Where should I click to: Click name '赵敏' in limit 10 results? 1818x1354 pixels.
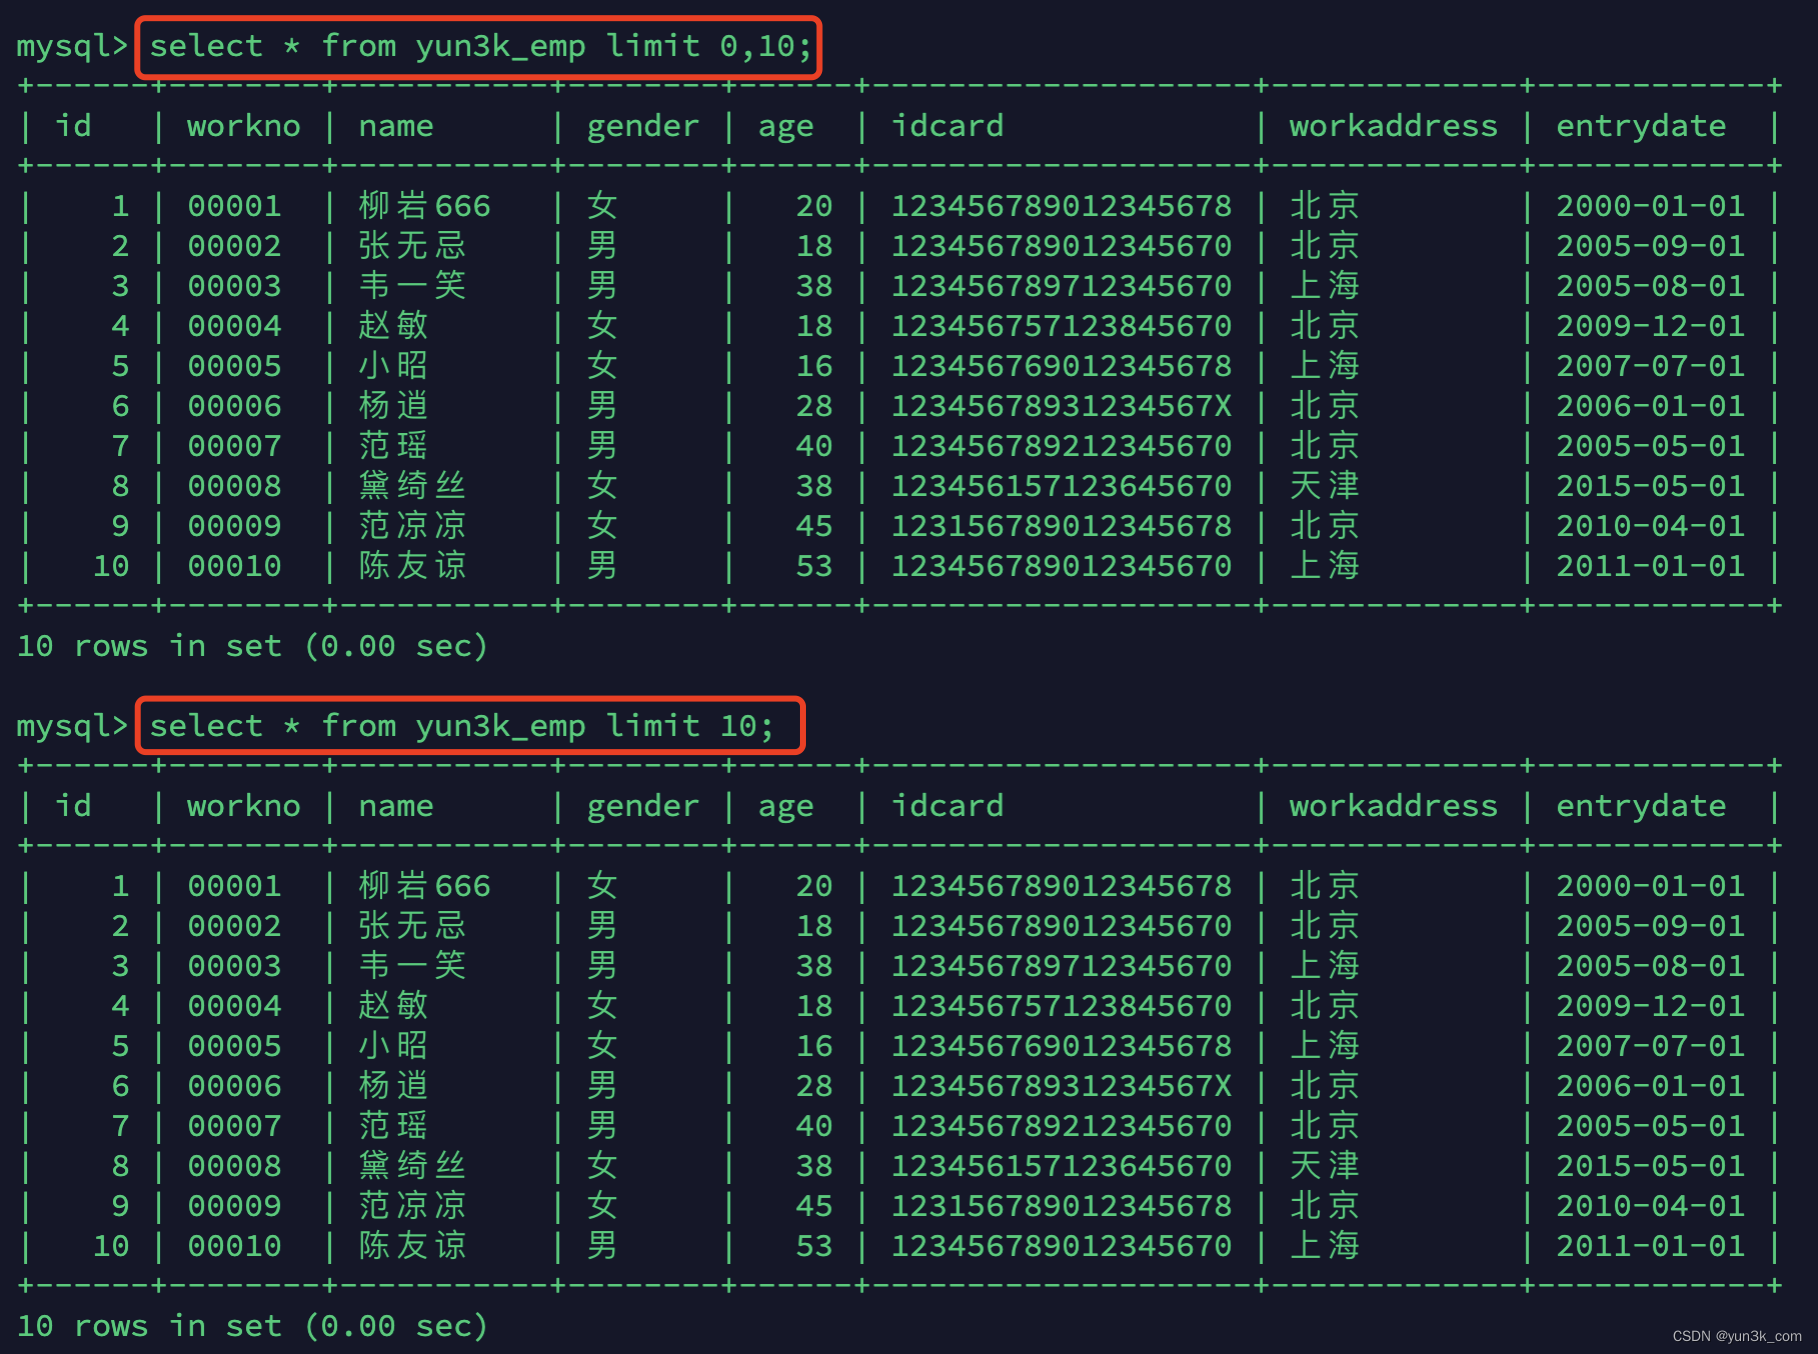394,1006
